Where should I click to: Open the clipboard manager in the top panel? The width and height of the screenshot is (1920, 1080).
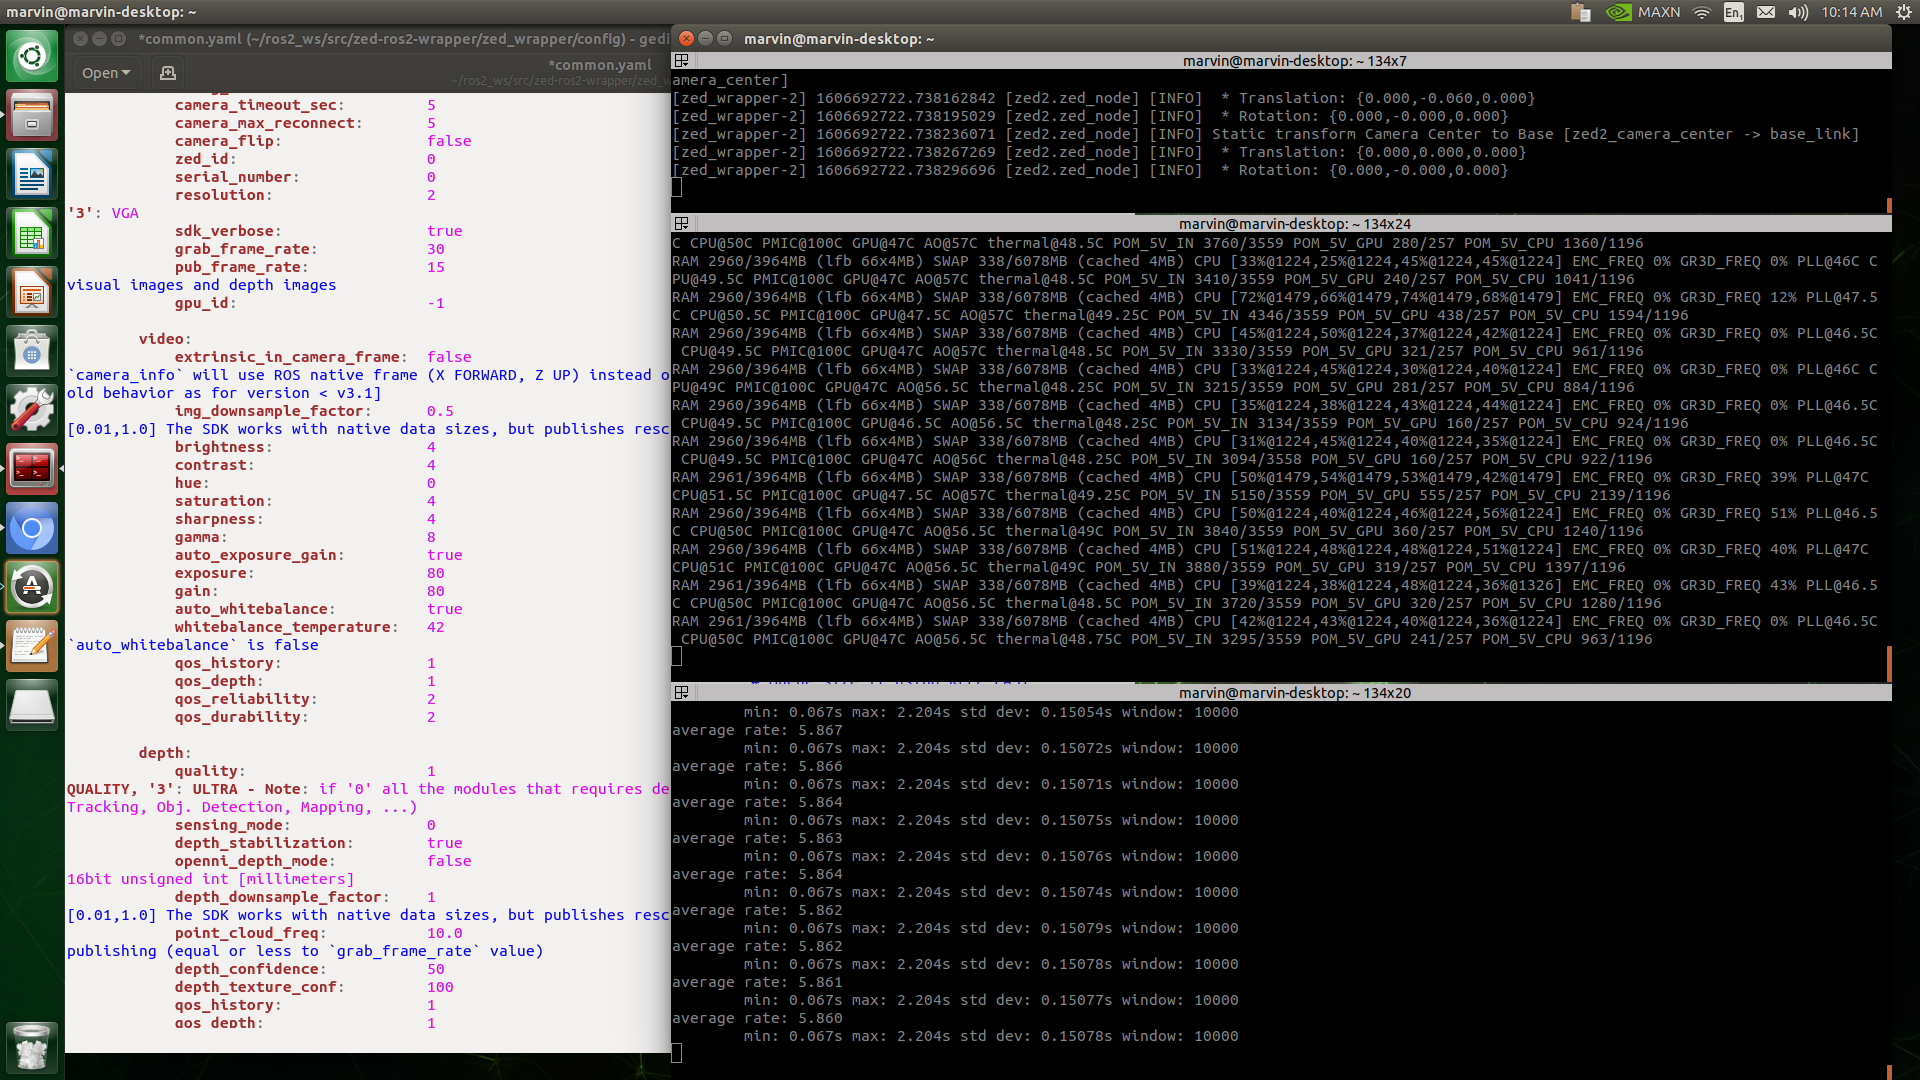1580,12
